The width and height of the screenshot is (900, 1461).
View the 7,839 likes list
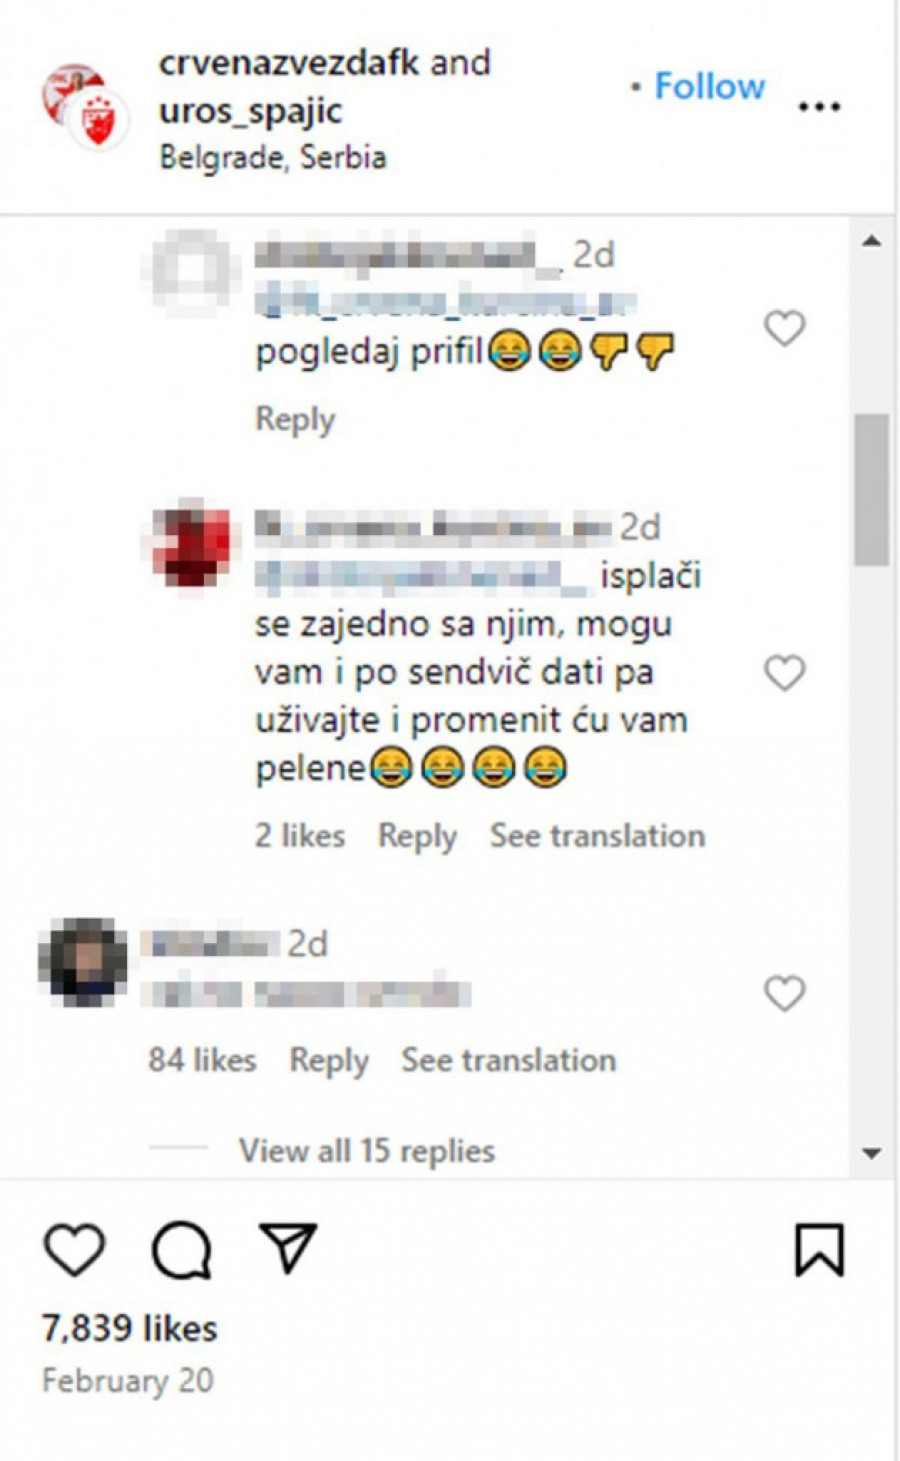129,1328
